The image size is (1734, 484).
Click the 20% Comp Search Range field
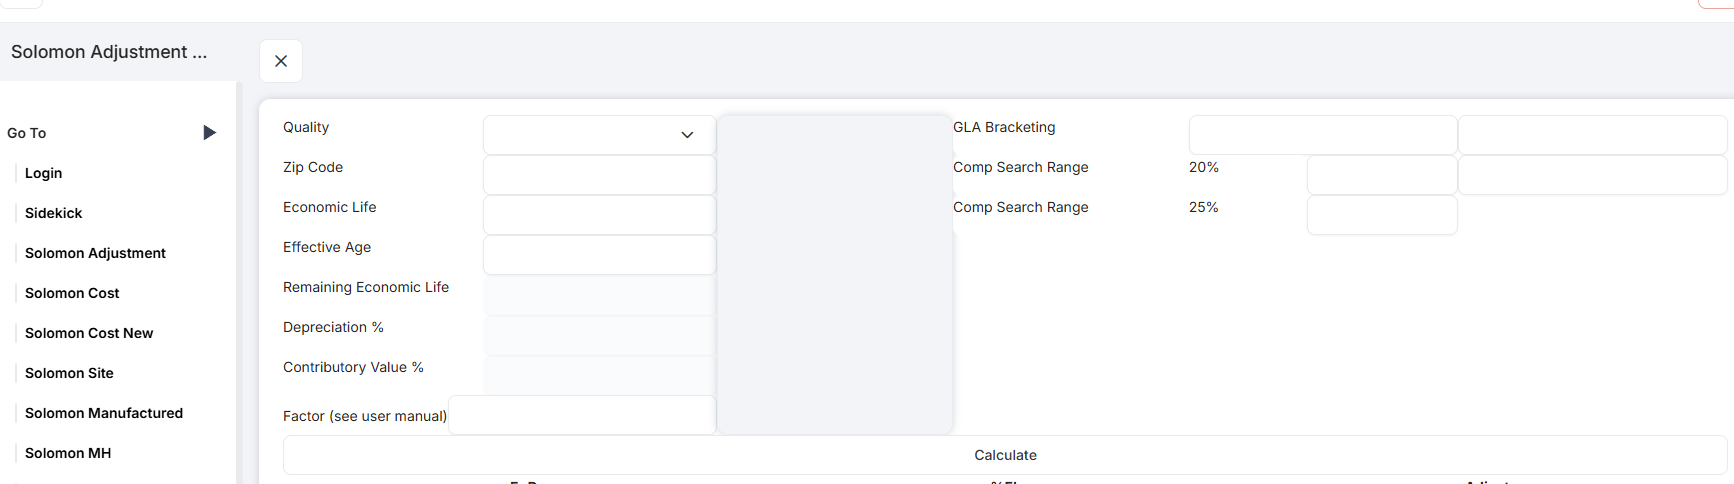pyautogui.click(x=1382, y=175)
